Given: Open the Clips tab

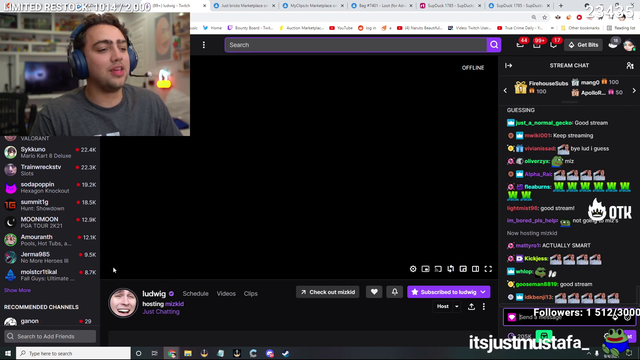Looking at the screenshot, I should (251, 293).
